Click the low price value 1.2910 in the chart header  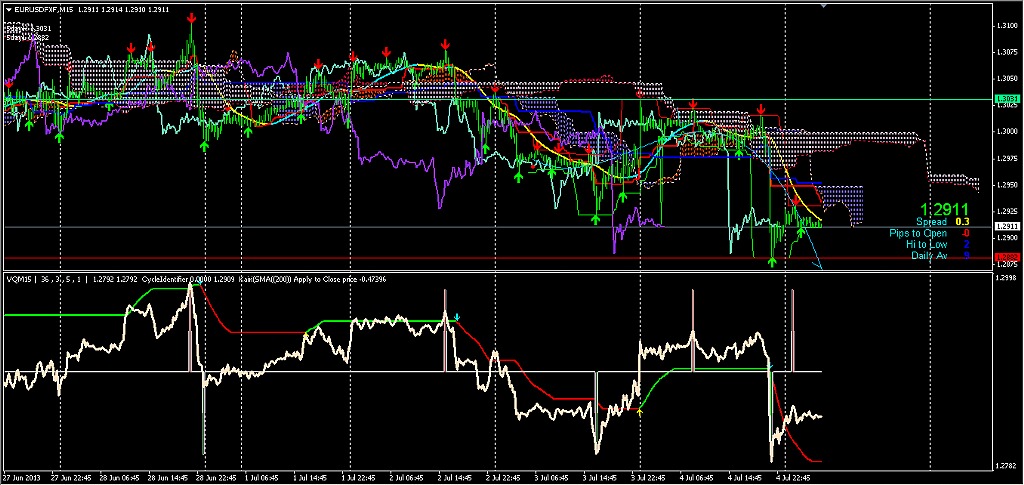(x=134, y=10)
